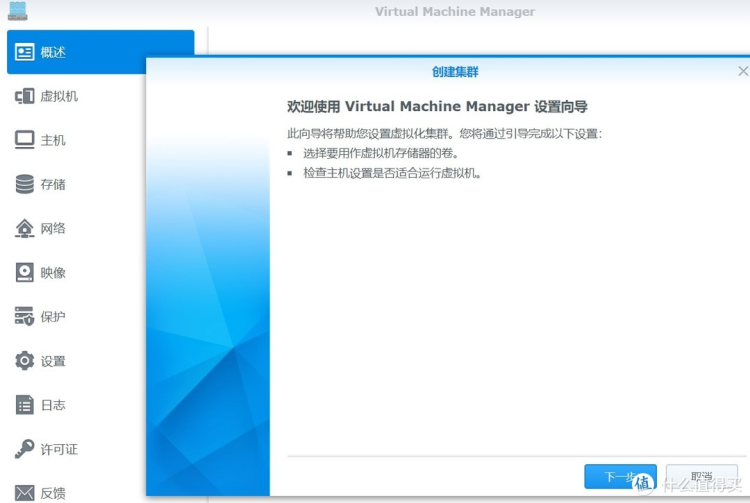Click the 选择要用作虚拟机存储器的卷 bullet text
The image size is (750, 503).
click(381, 153)
